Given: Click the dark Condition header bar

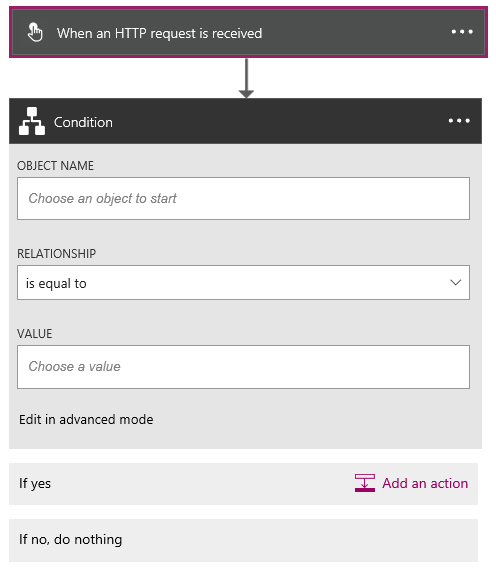Looking at the screenshot, I should tap(245, 121).
